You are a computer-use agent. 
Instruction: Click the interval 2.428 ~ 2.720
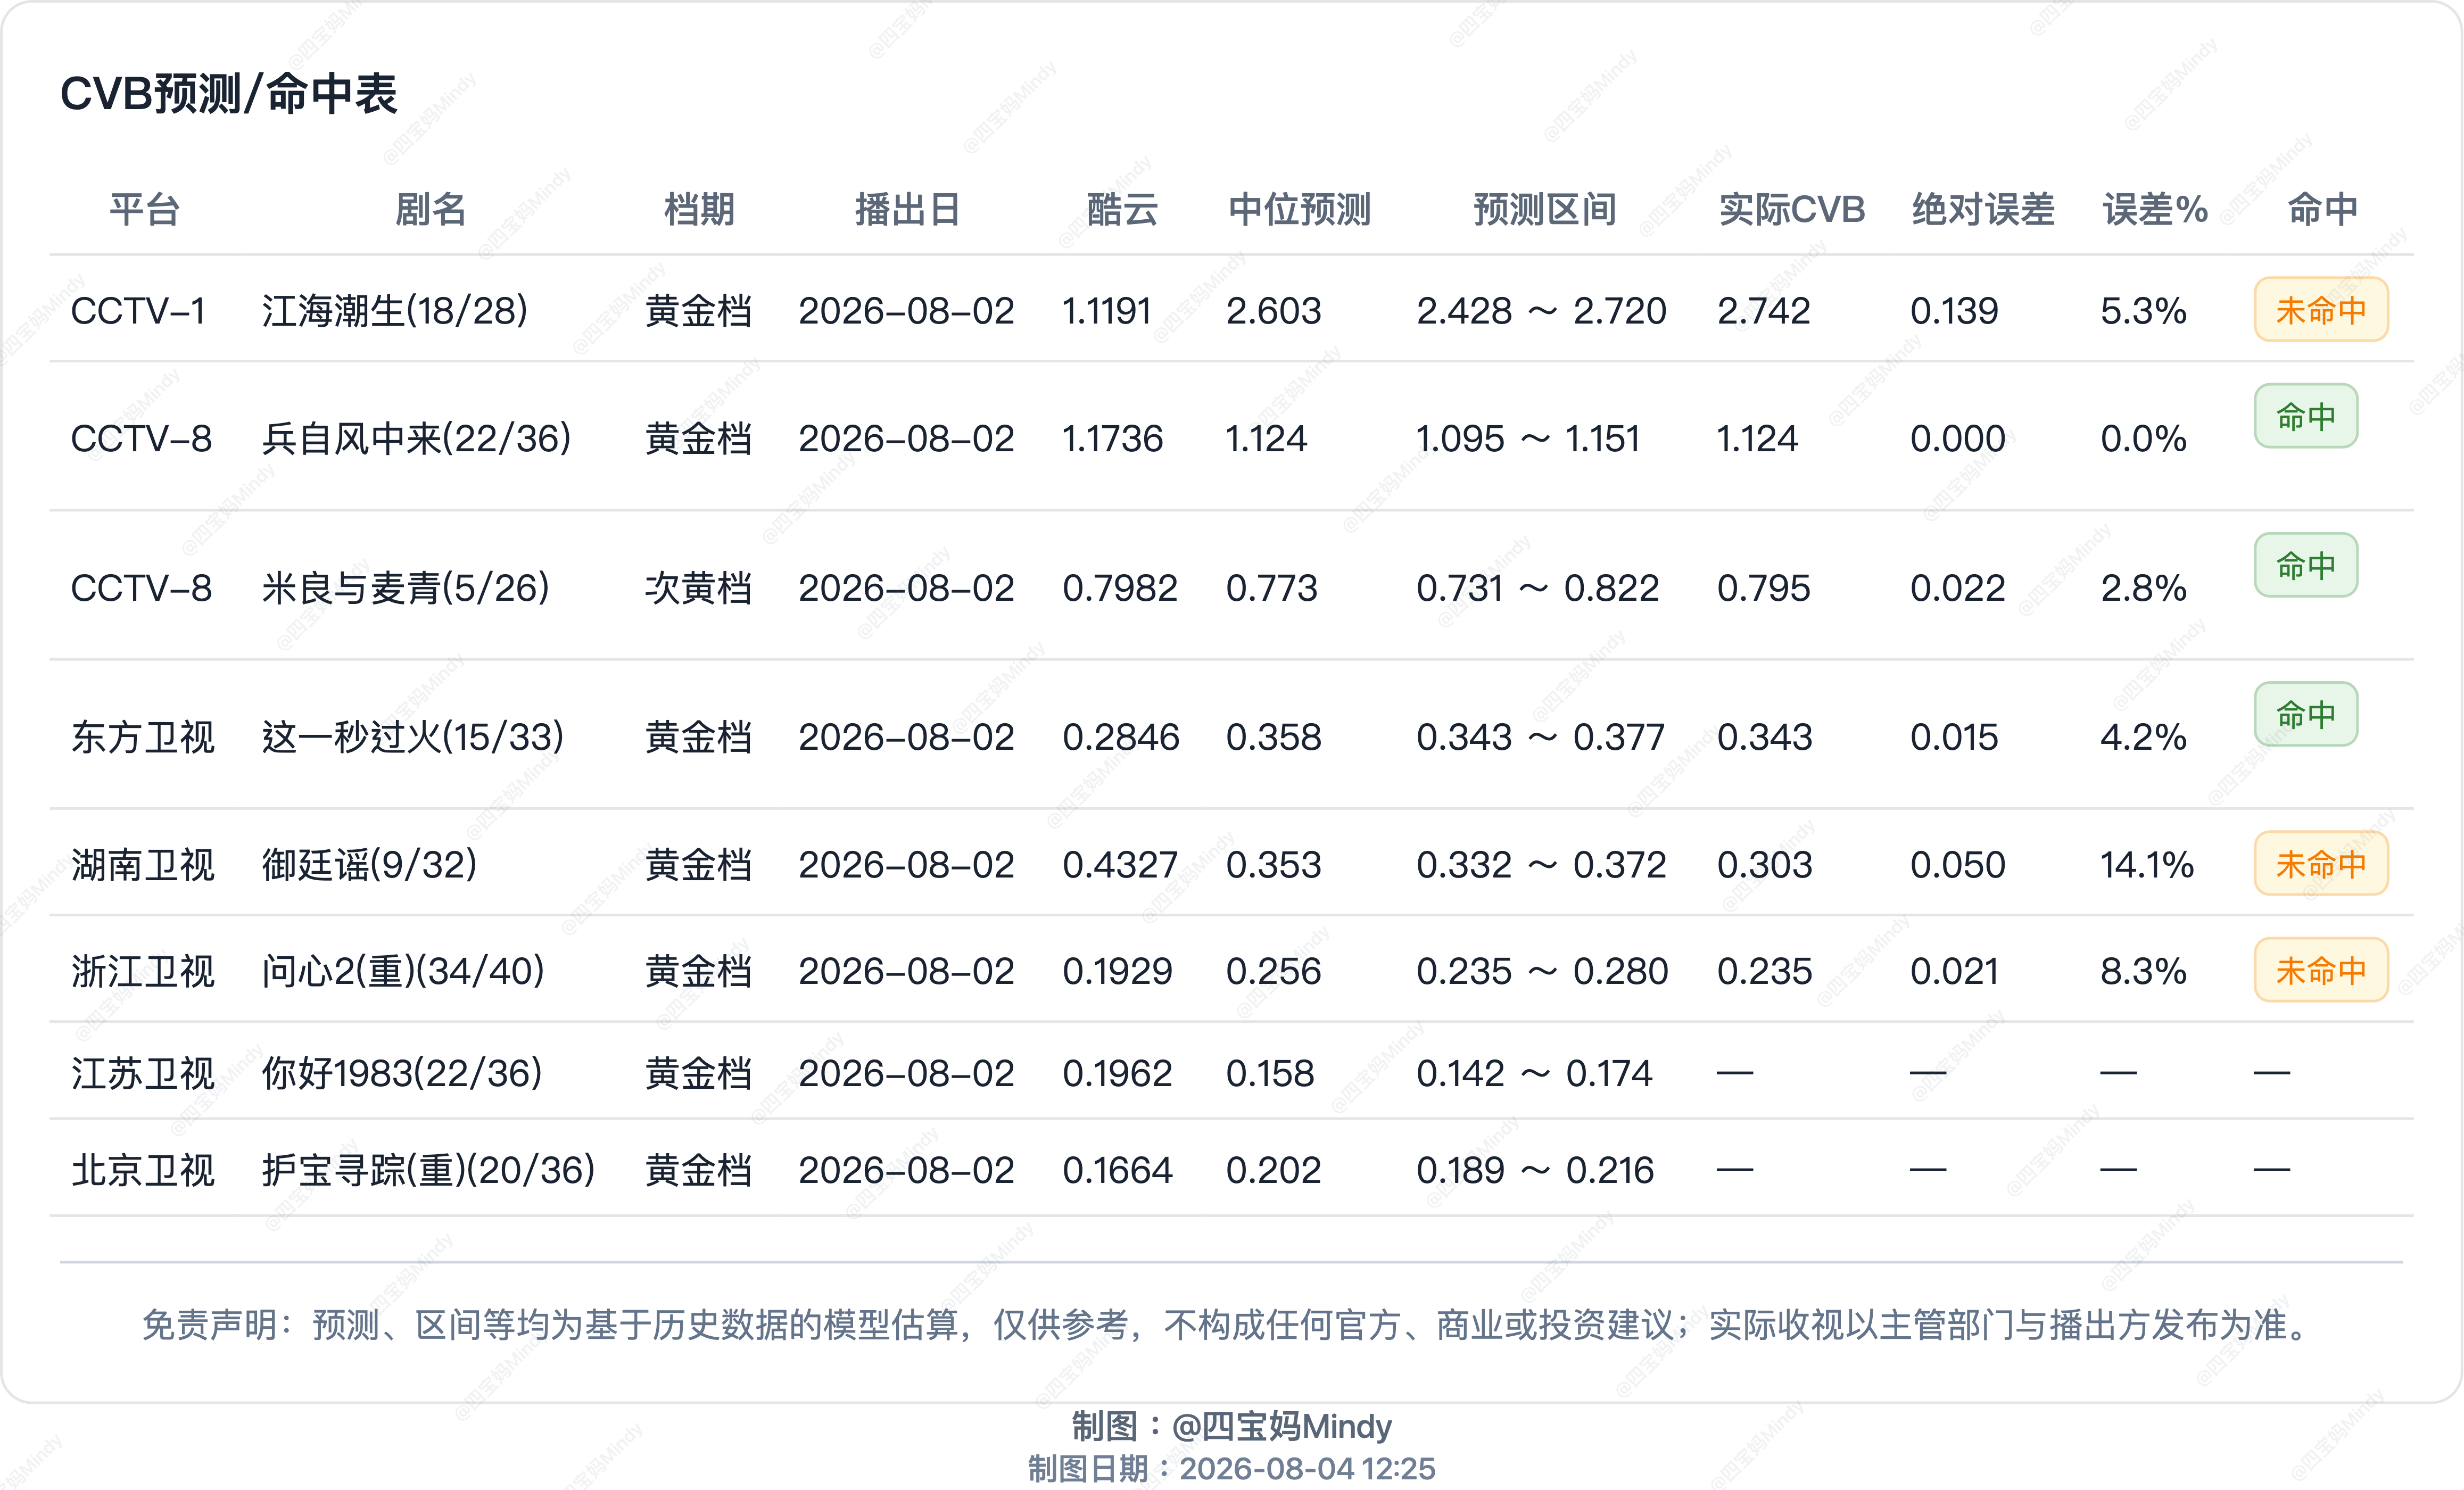[1541, 311]
